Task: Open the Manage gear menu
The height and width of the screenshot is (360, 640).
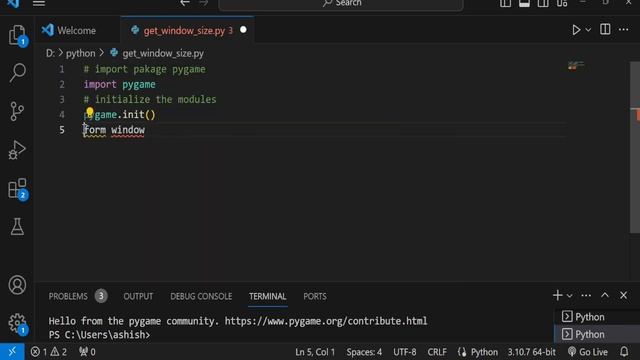Action: click(17, 323)
